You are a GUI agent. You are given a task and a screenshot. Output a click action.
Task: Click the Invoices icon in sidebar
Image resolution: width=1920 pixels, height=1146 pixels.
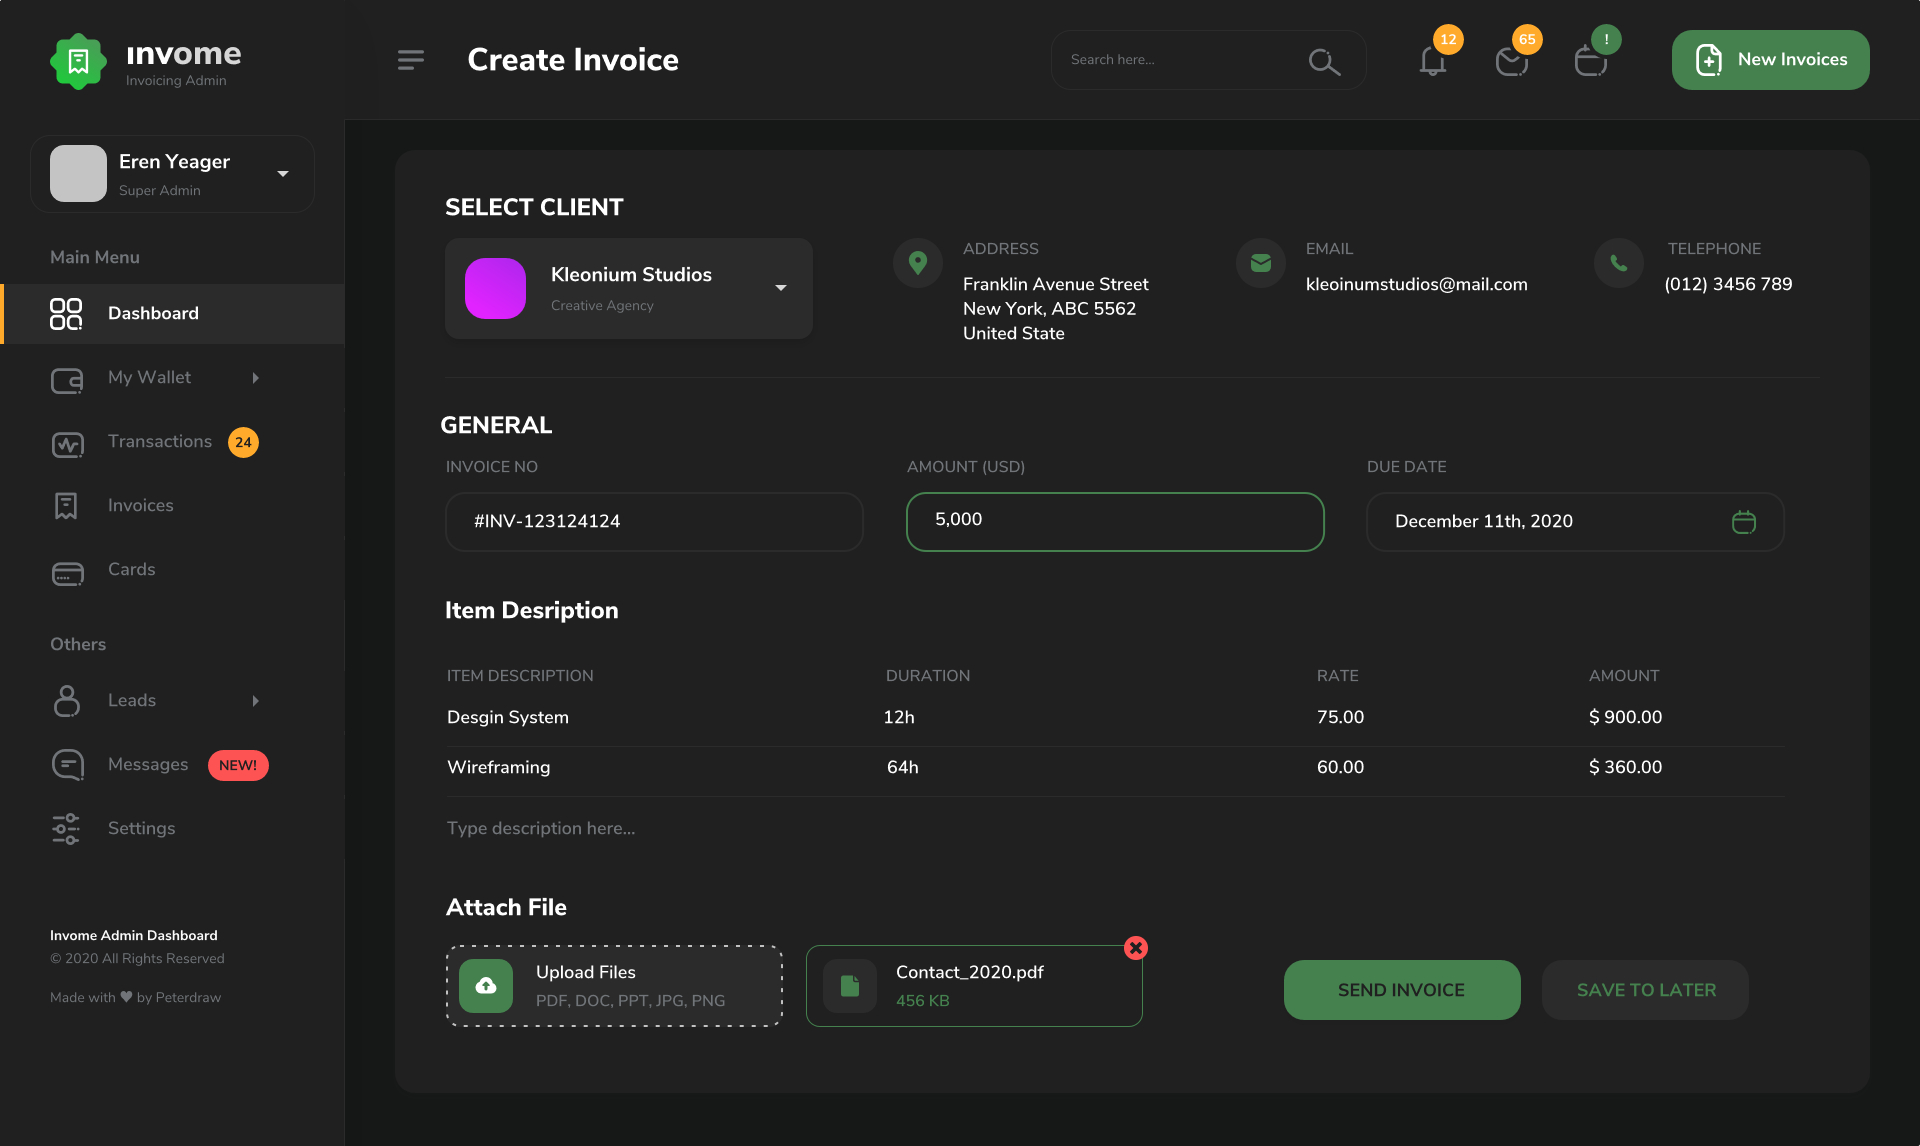coord(65,505)
